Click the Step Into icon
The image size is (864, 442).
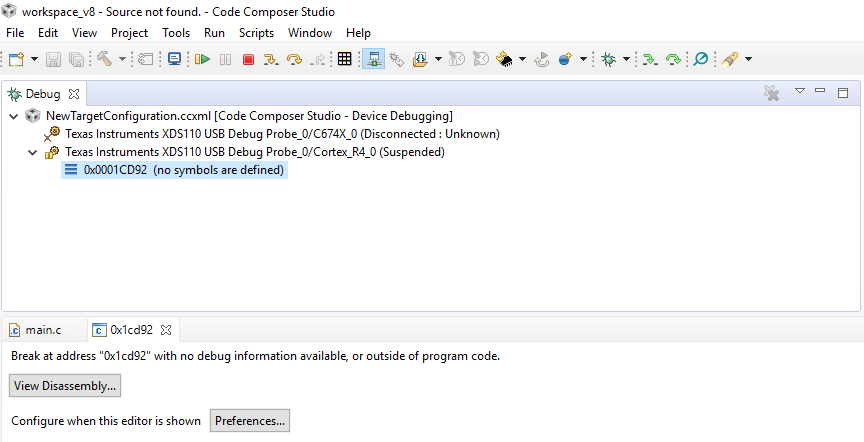271,59
